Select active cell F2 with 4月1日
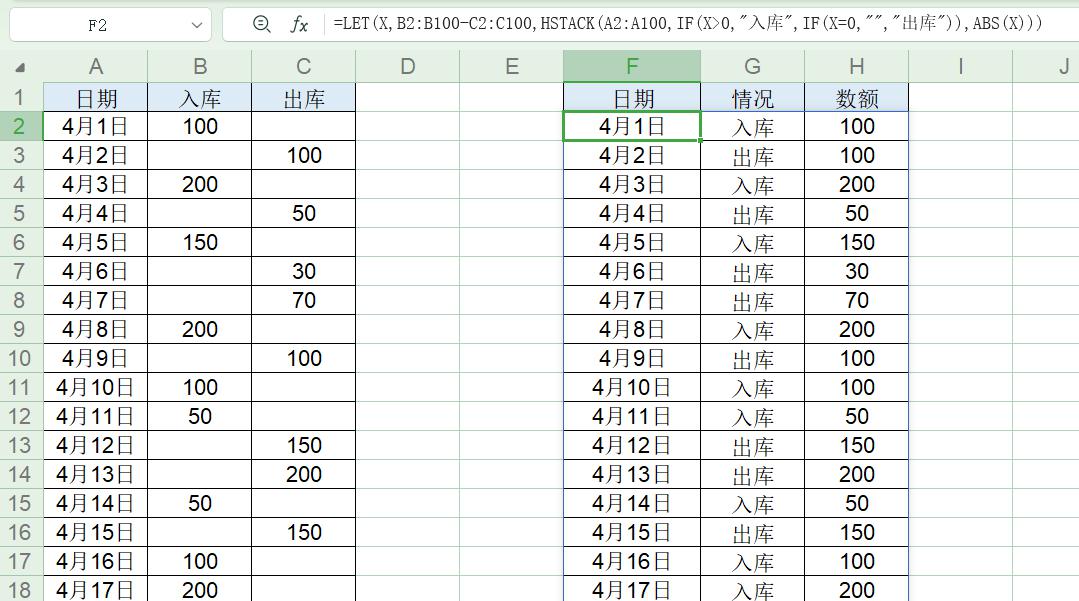 pos(632,126)
